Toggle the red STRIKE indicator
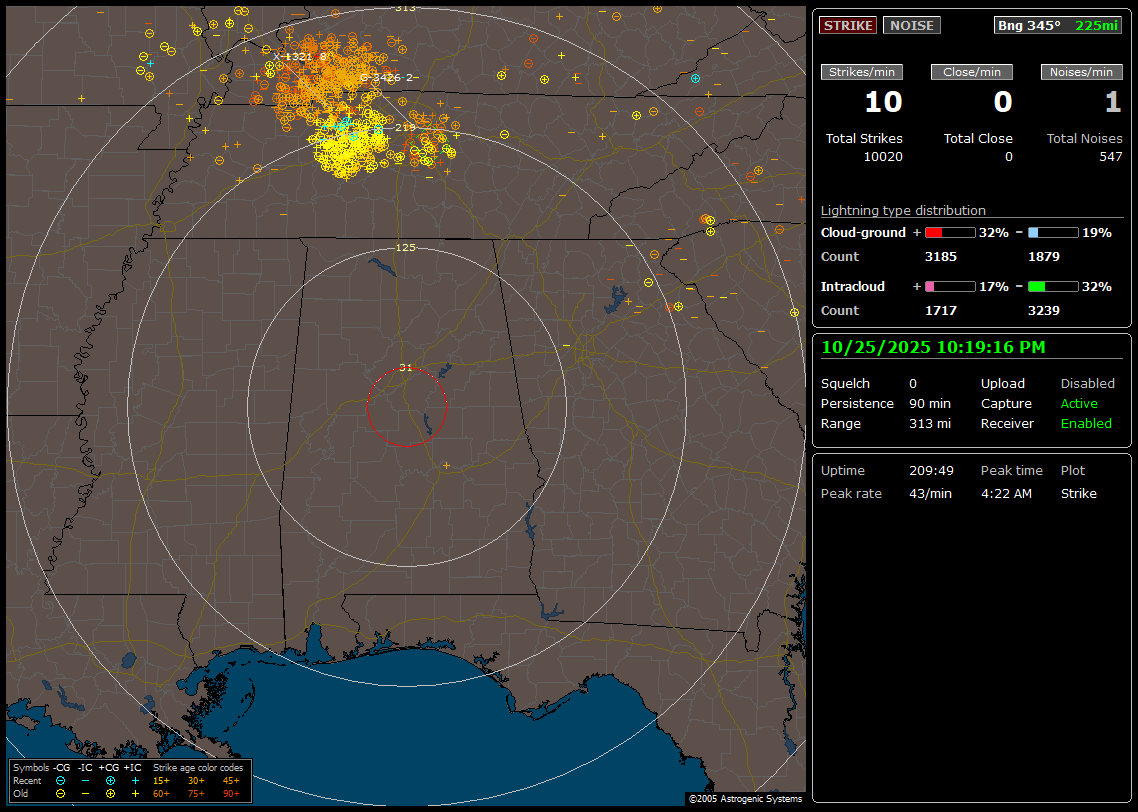 coord(848,26)
